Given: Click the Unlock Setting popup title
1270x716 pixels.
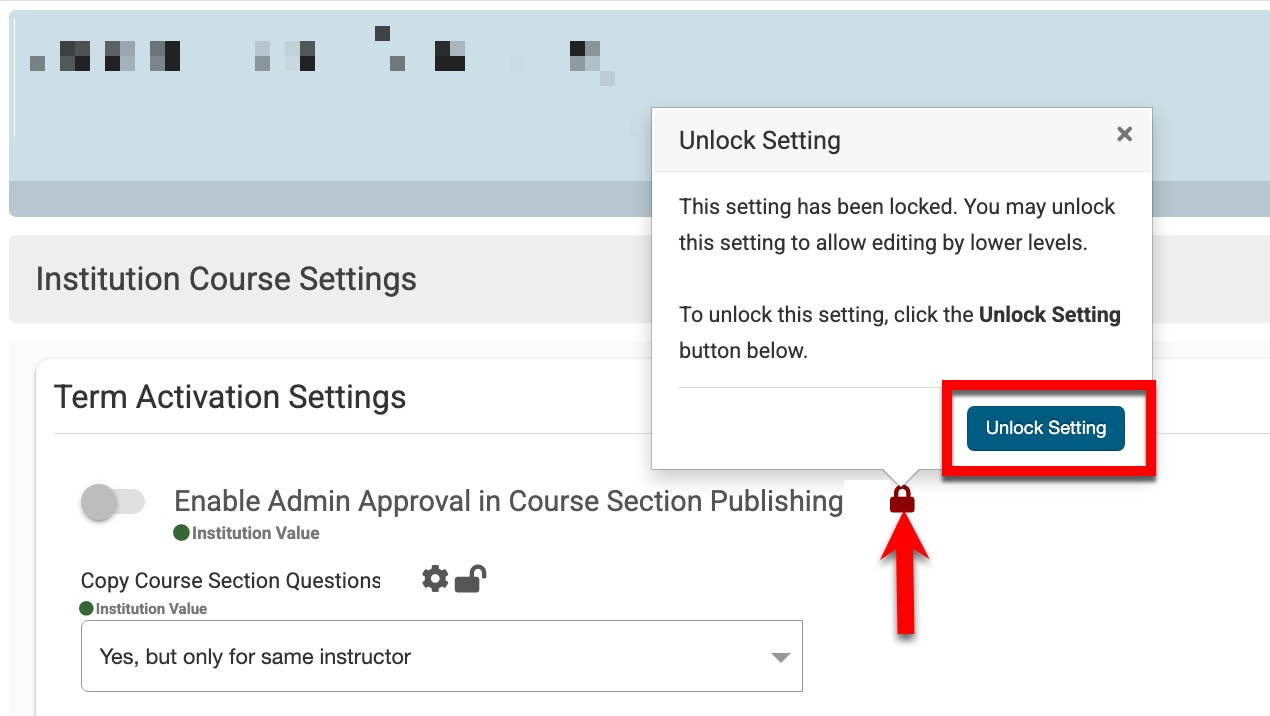Looking at the screenshot, I should pyautogui.click(x=759, y=140).
